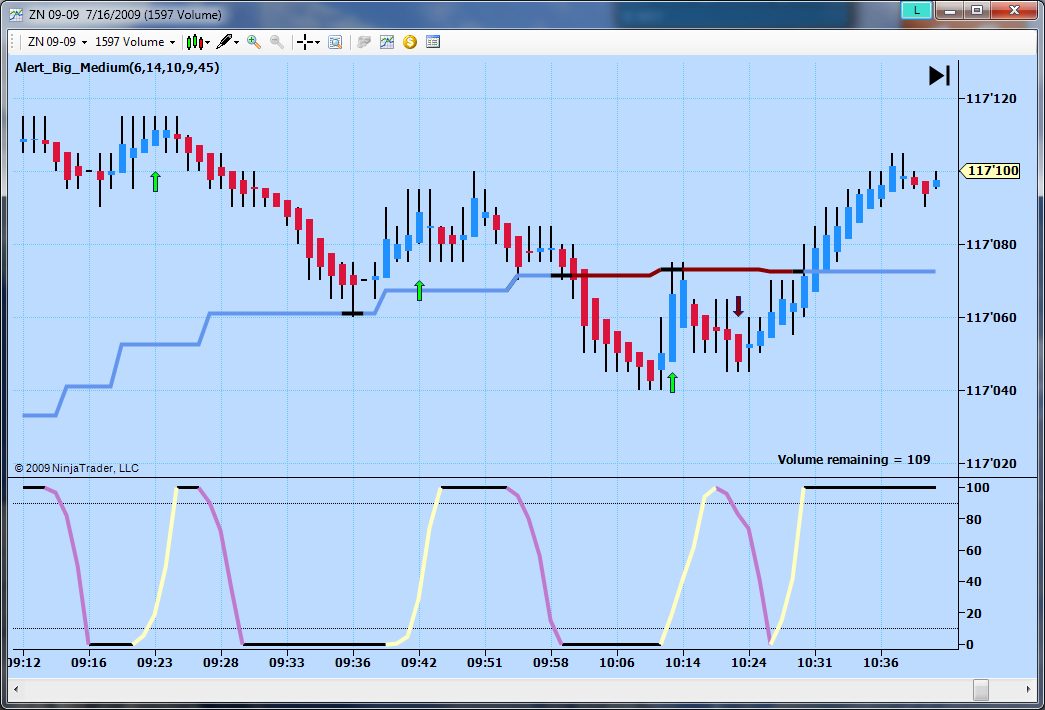Expand the drawing tools dropdown arrow
The height and width of the screenshot is (710, 1045).
click(237, 43)
